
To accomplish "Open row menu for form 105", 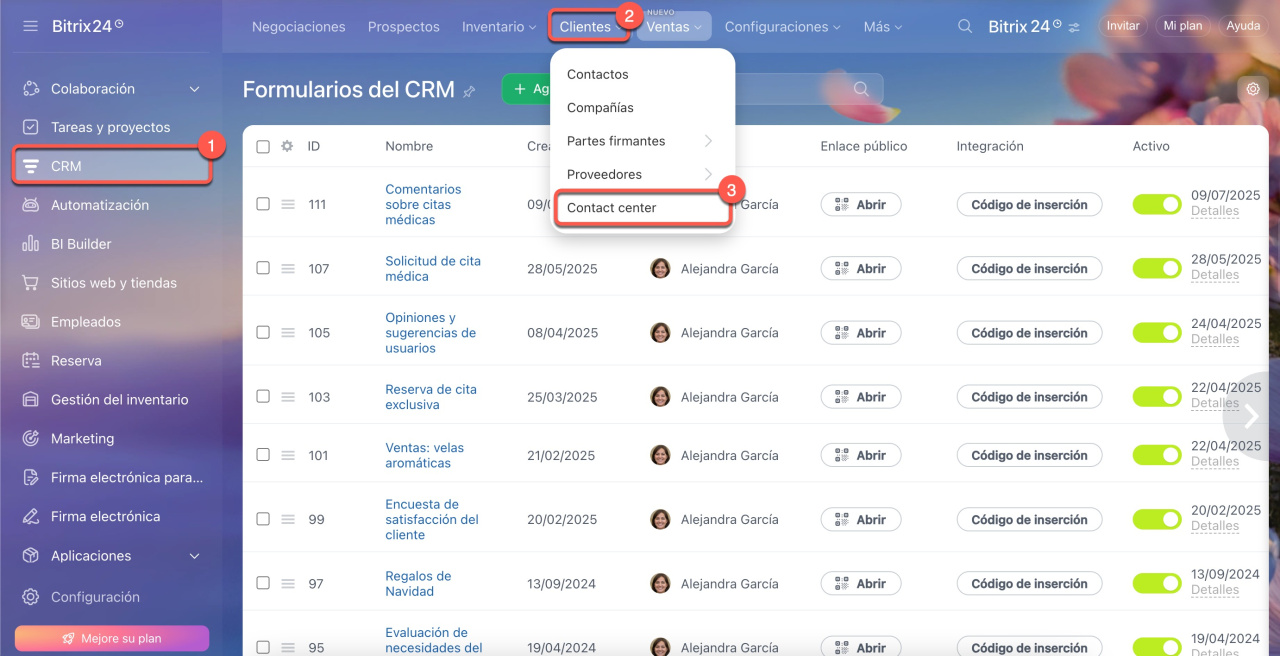I will click(287, 332).
